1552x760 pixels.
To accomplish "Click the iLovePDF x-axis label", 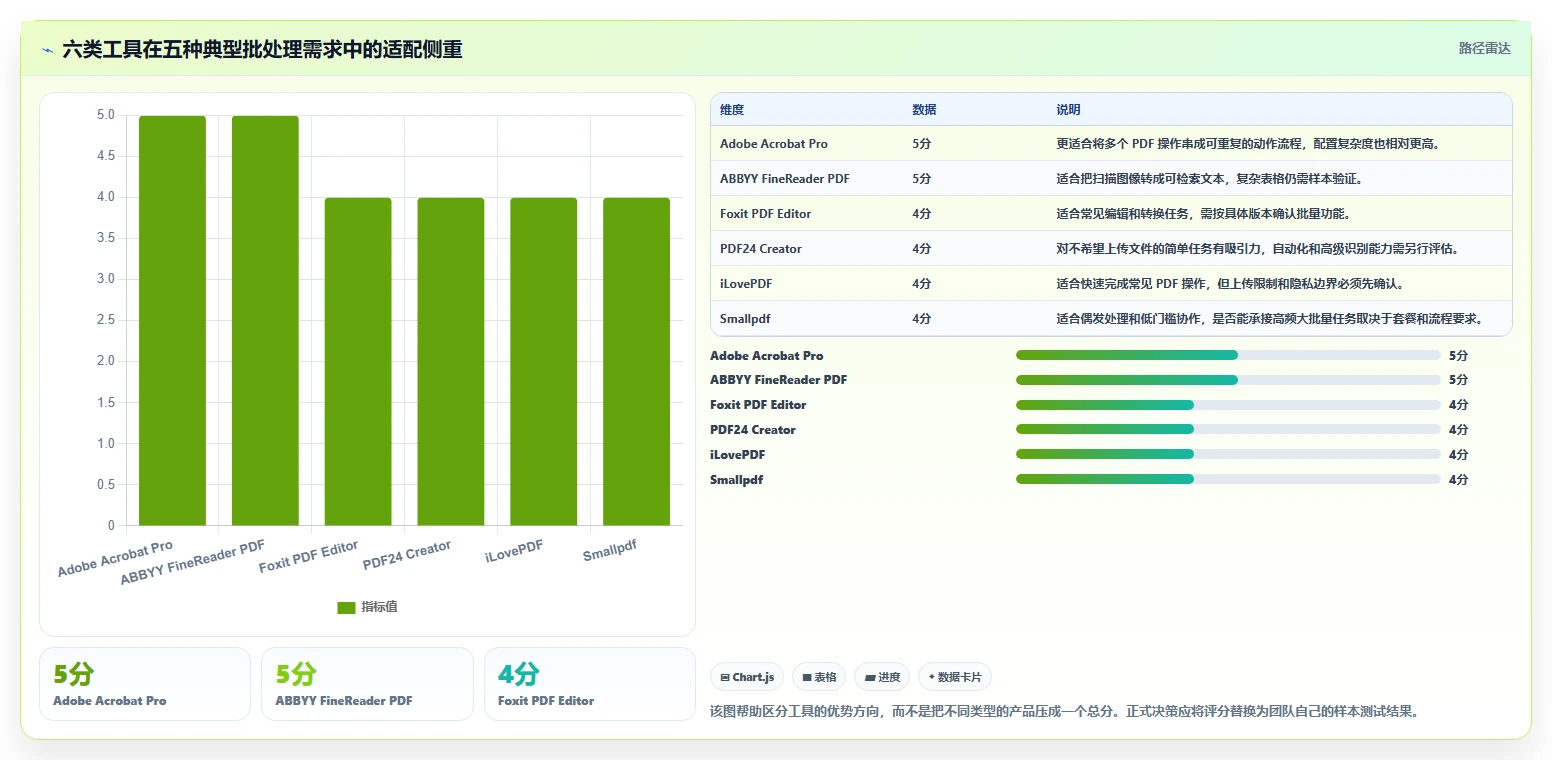I will click(514, 550).
